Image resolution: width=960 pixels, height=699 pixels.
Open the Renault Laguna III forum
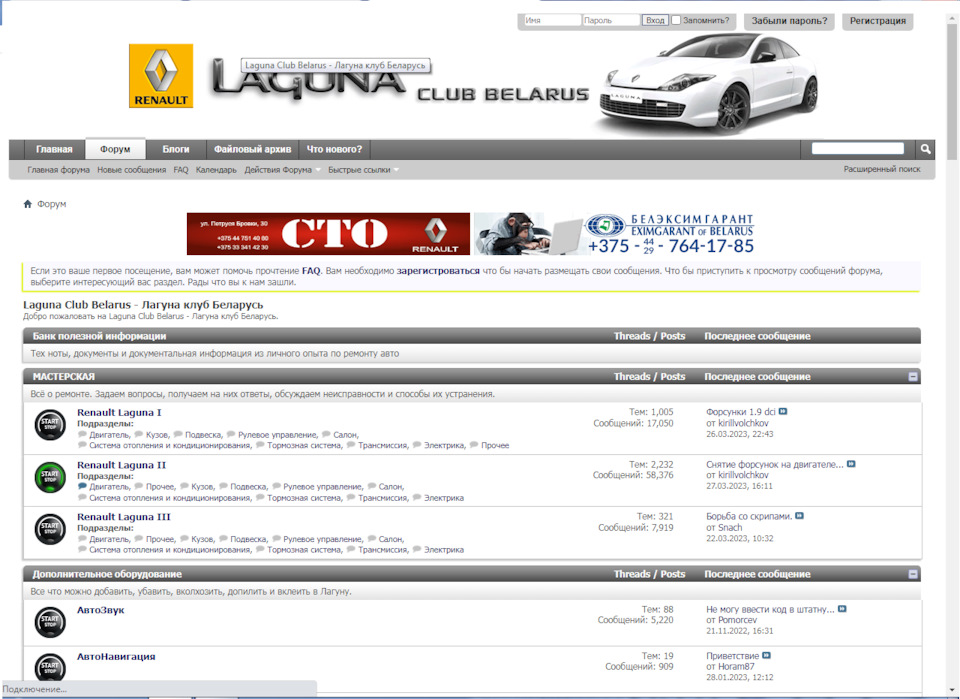tap(124, 517)
